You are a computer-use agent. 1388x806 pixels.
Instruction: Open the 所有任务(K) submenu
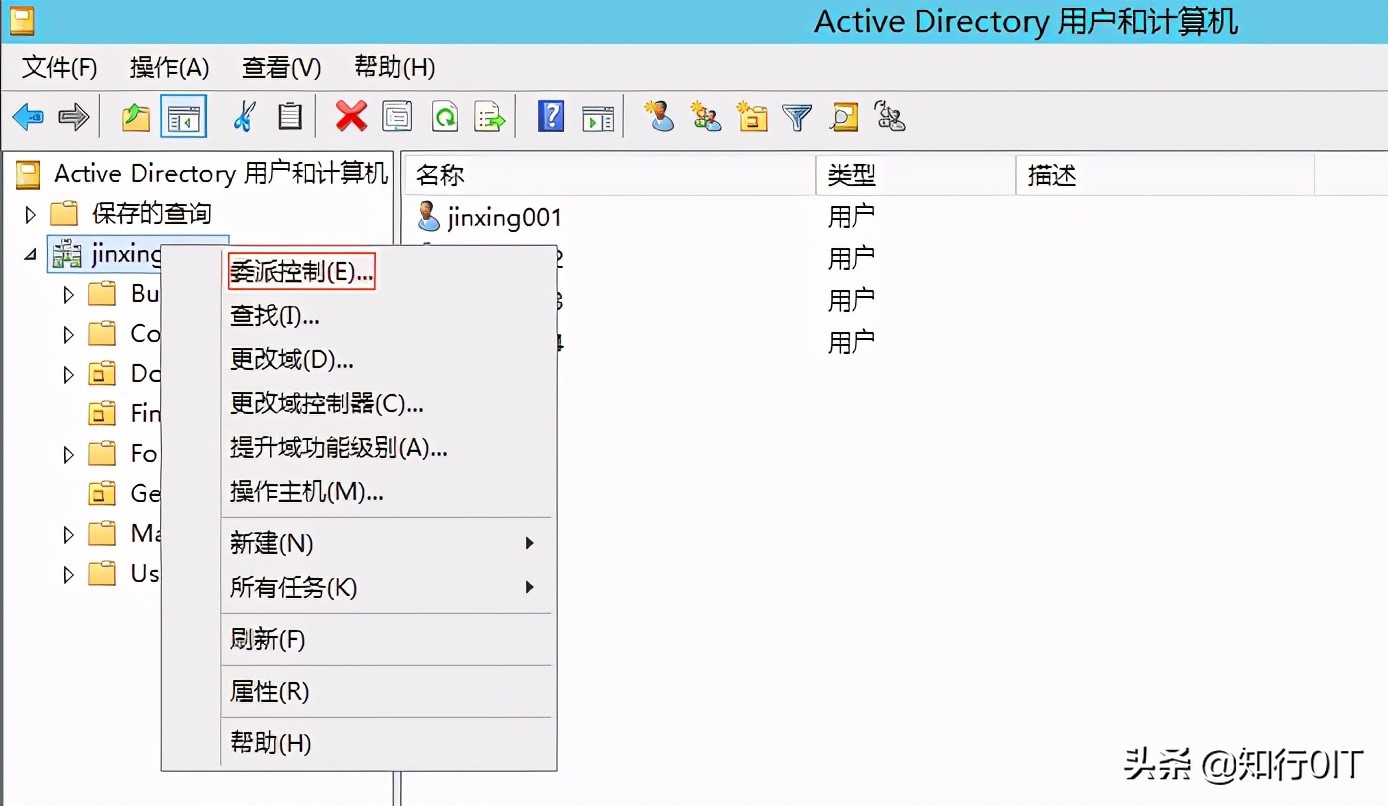point(388,587)
